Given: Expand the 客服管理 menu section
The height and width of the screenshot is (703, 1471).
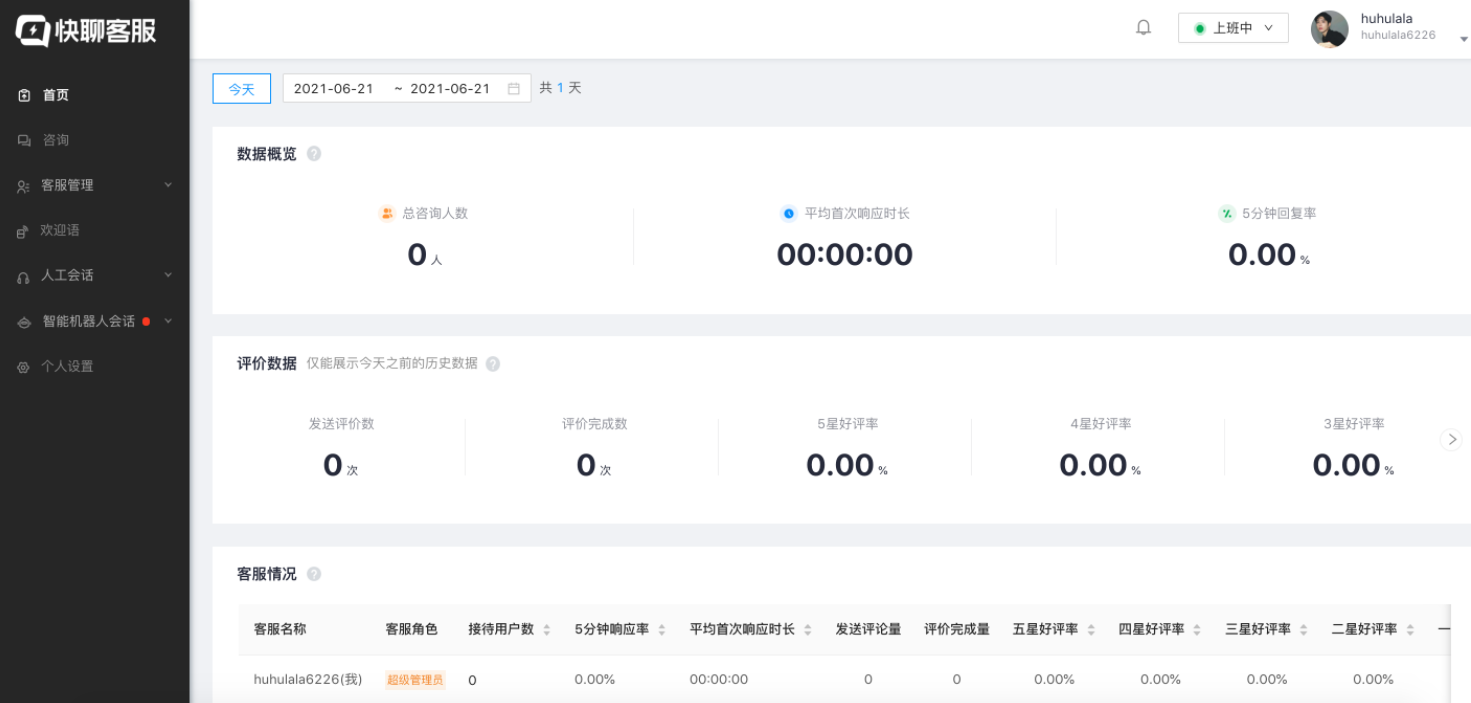Looking at the screenshot, I should pos(68,185).
